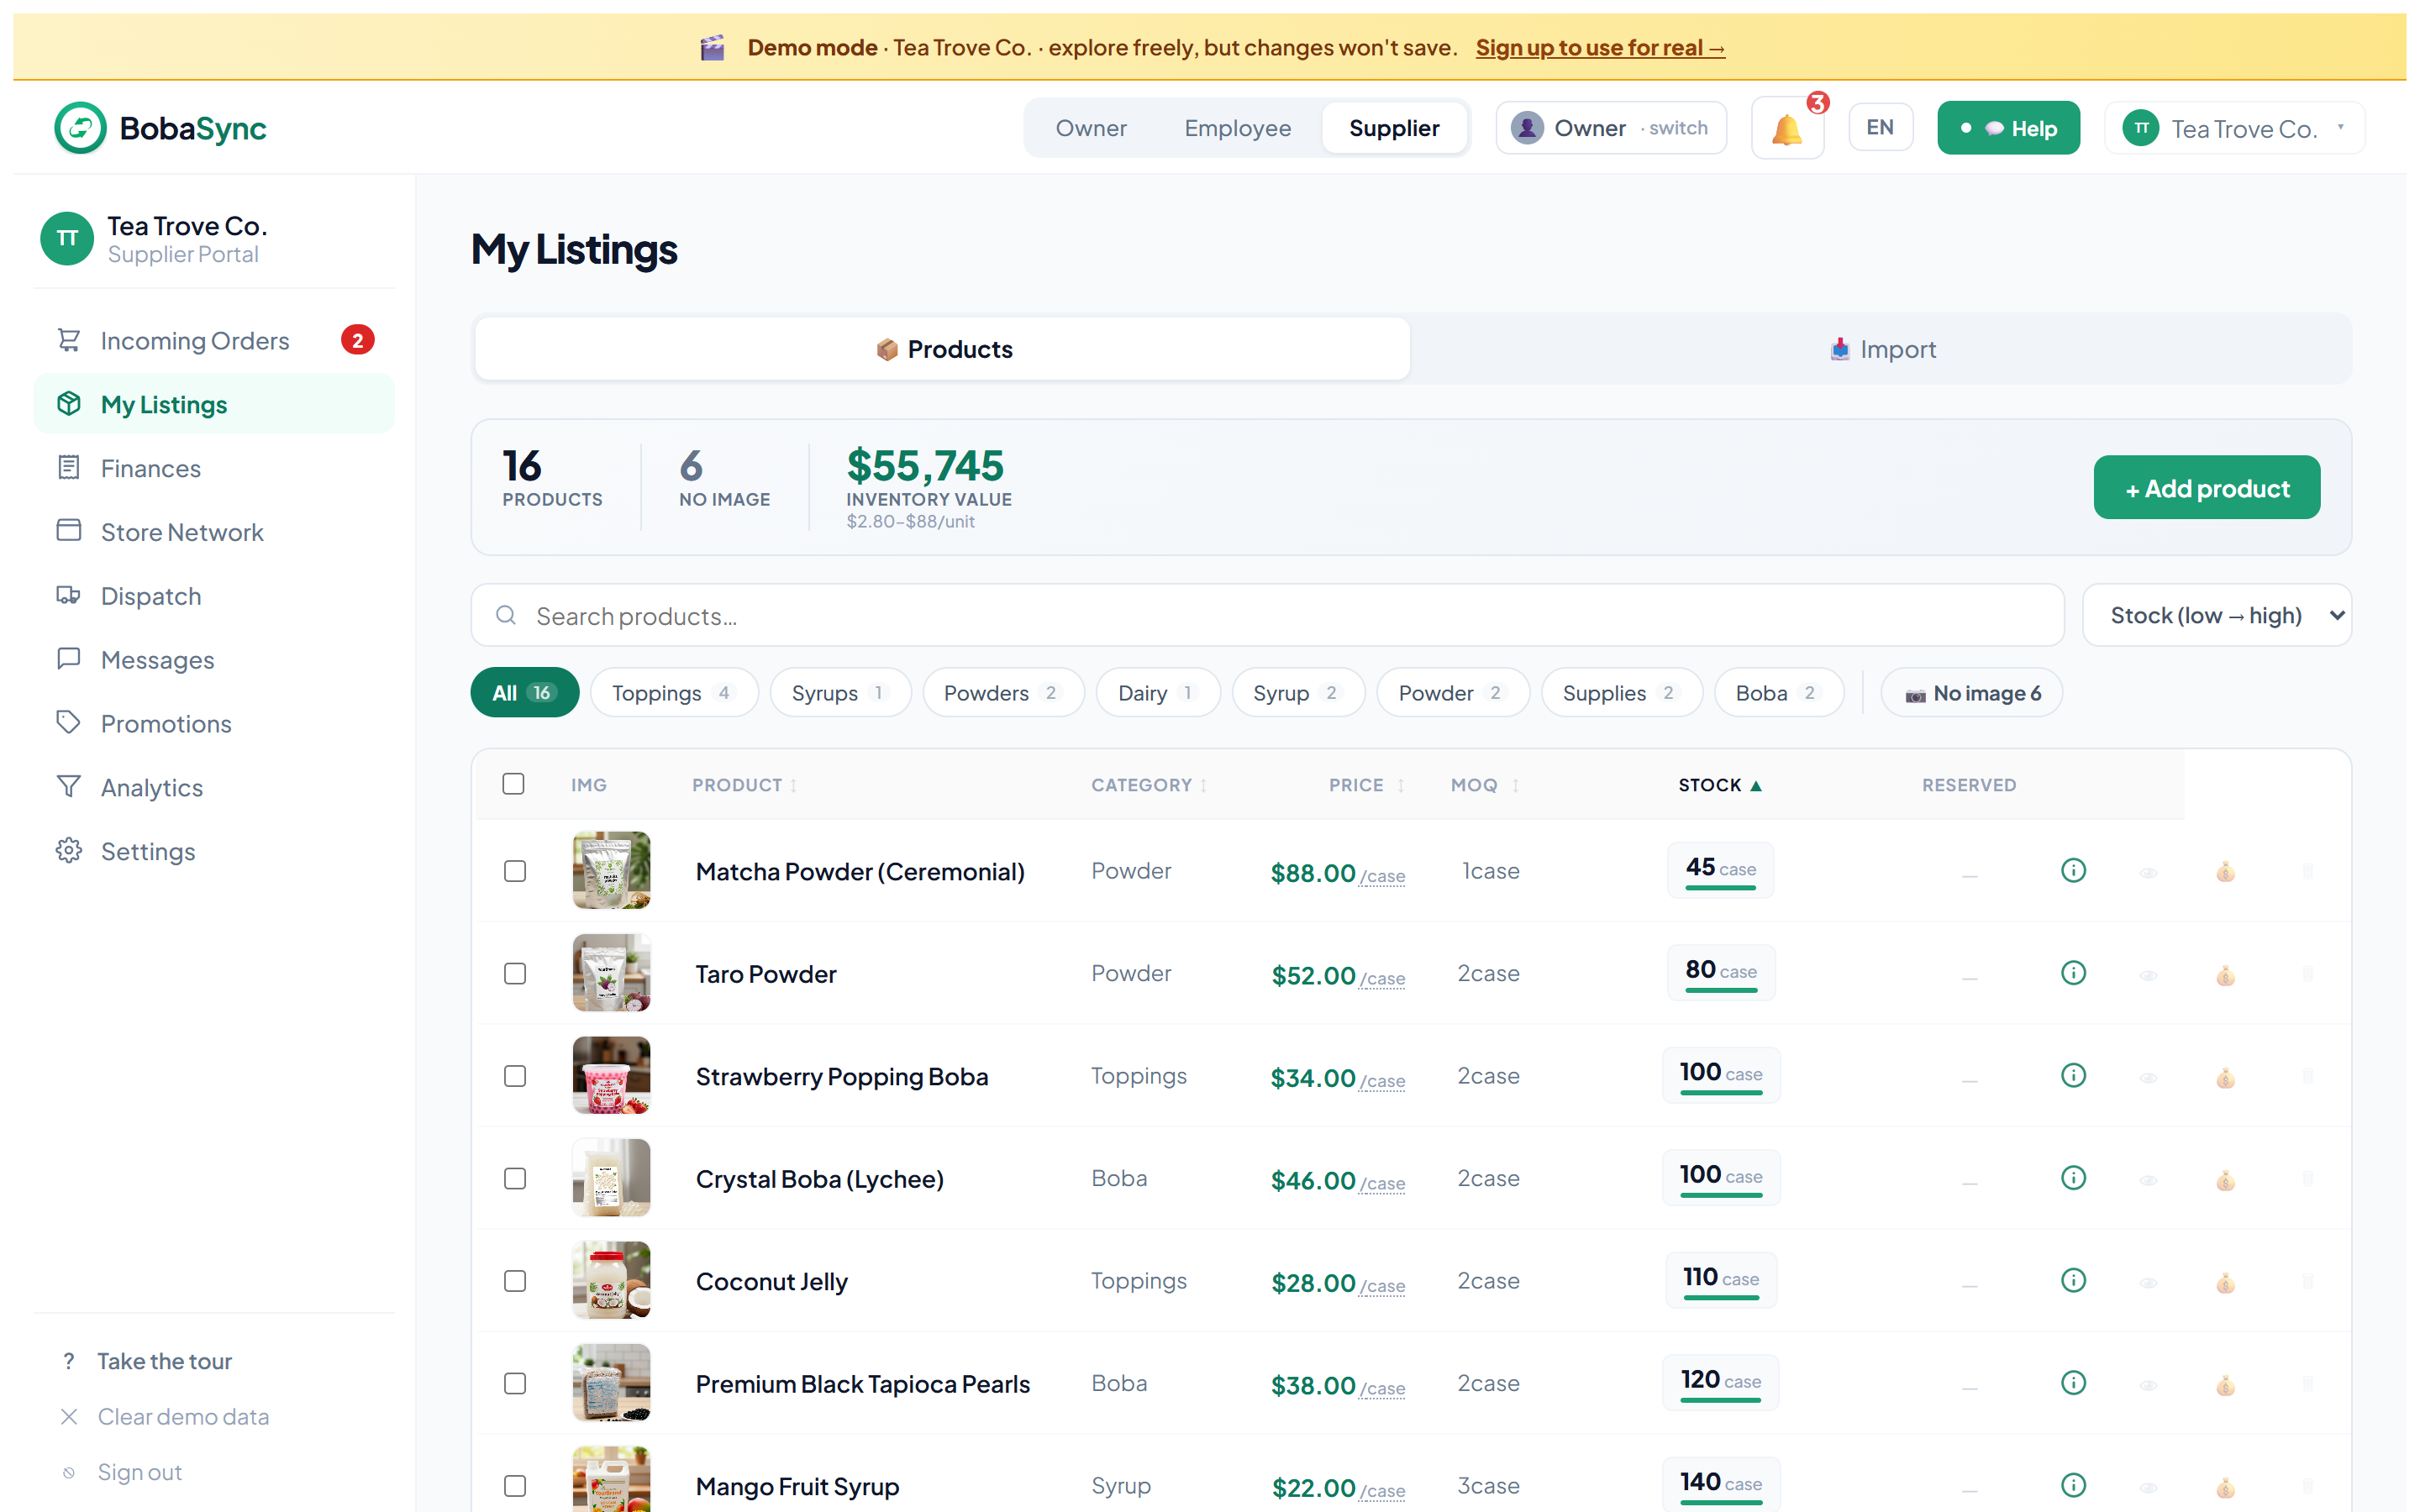Click info icon for Taro Powder row
This screenshot has width=2420, height=1512.
coord(2073,973)
